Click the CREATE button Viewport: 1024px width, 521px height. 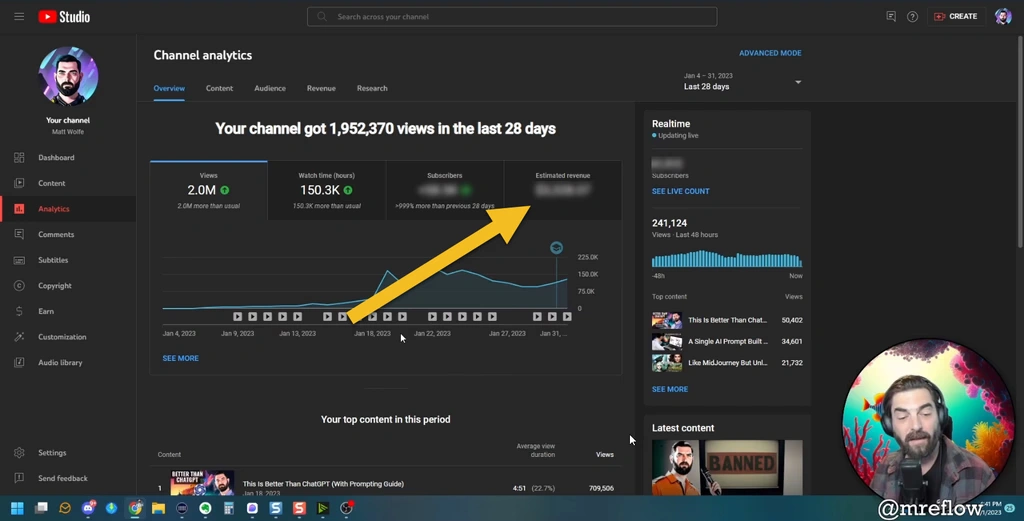955,17
